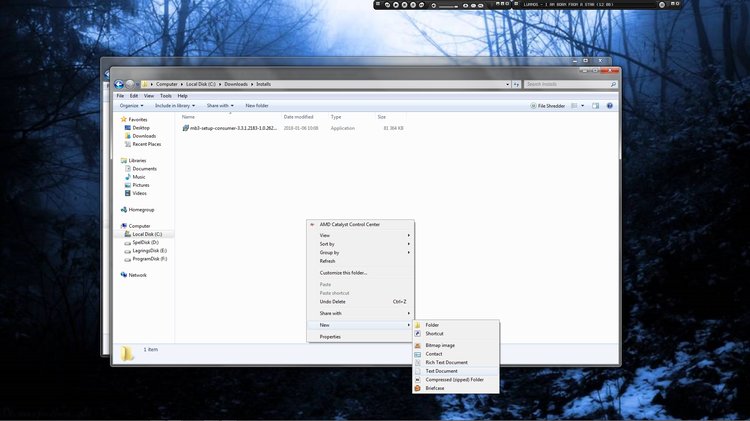Sort by Date modified column header

click(298, 117)
